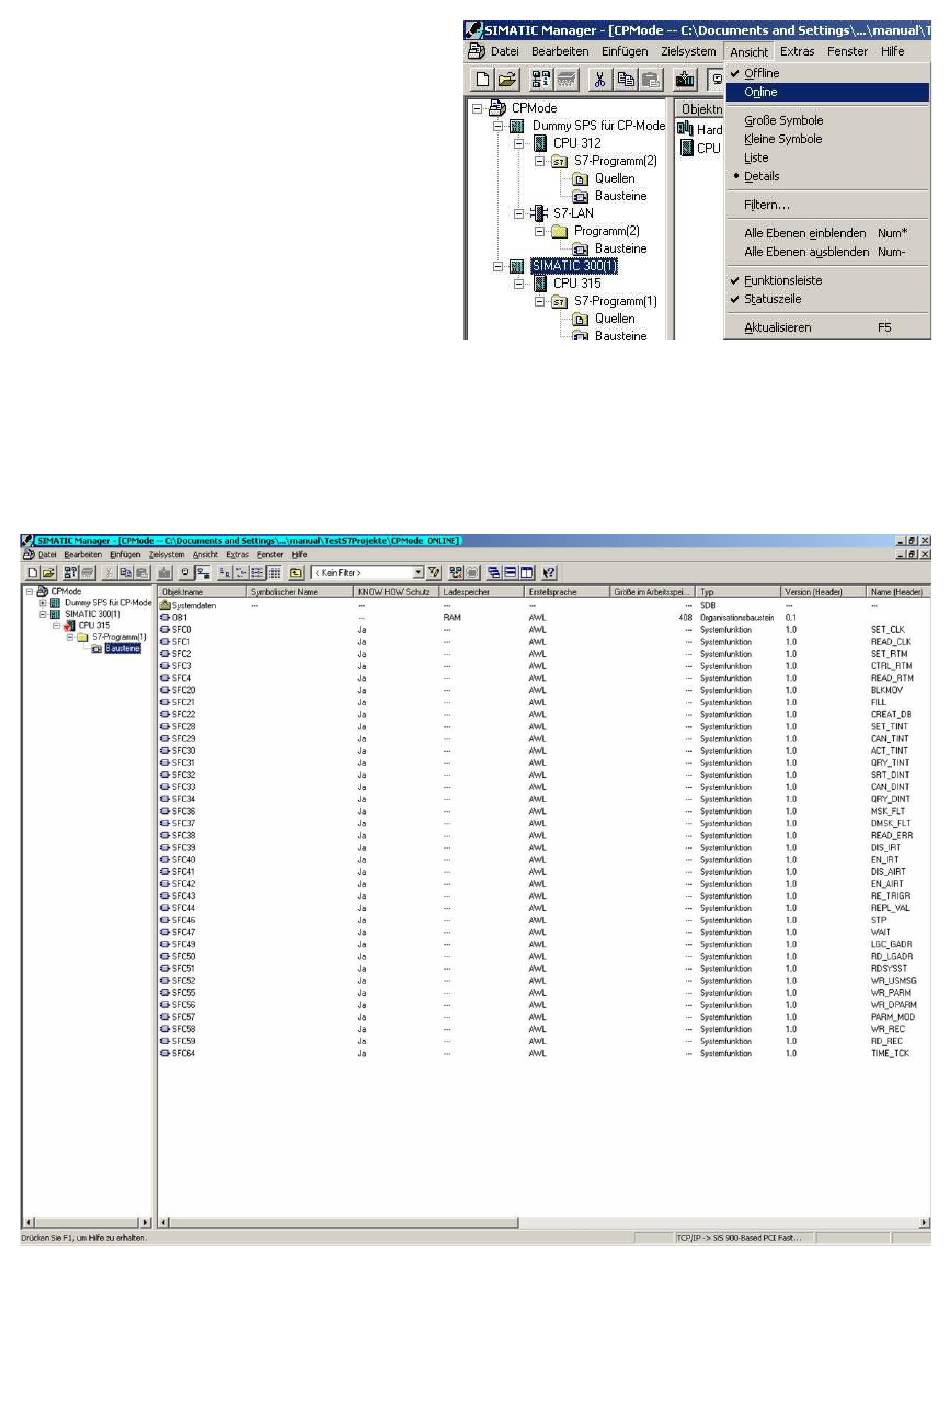950x1420 pixels.
Task: Switch to Details view via toolbar button
Action: (273, 573)
